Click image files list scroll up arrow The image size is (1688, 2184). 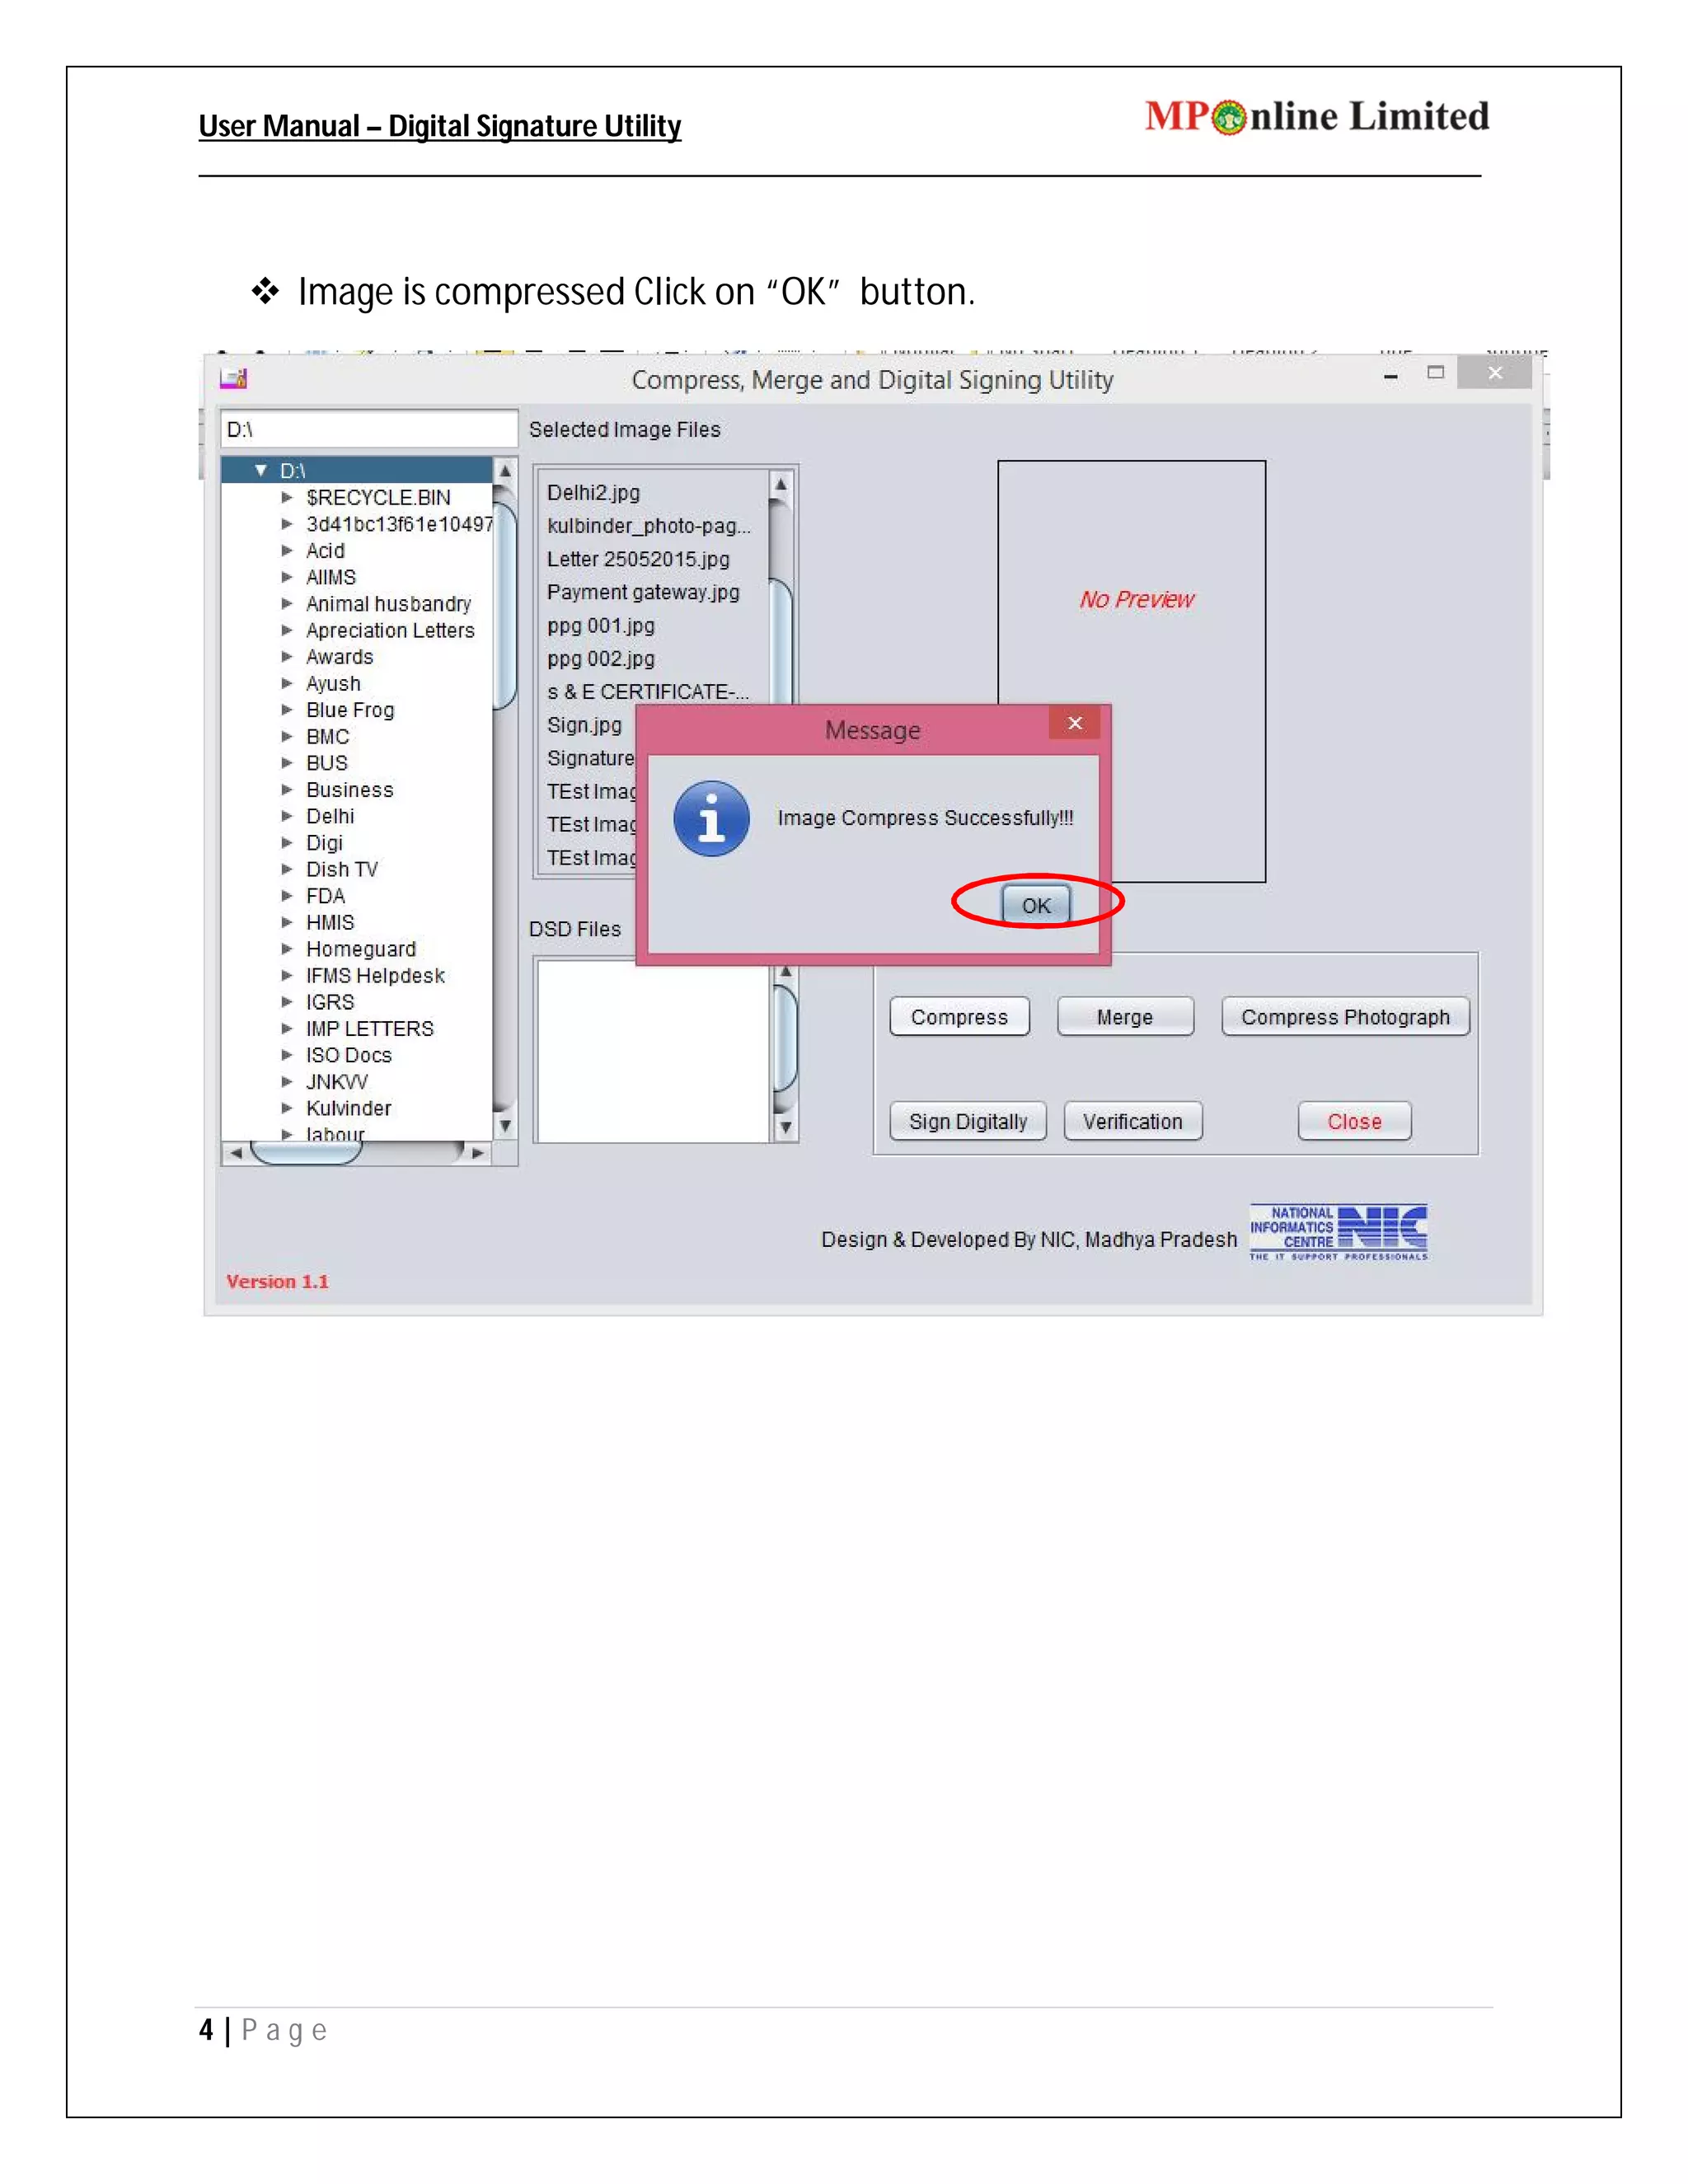click(x=781, y=484)
